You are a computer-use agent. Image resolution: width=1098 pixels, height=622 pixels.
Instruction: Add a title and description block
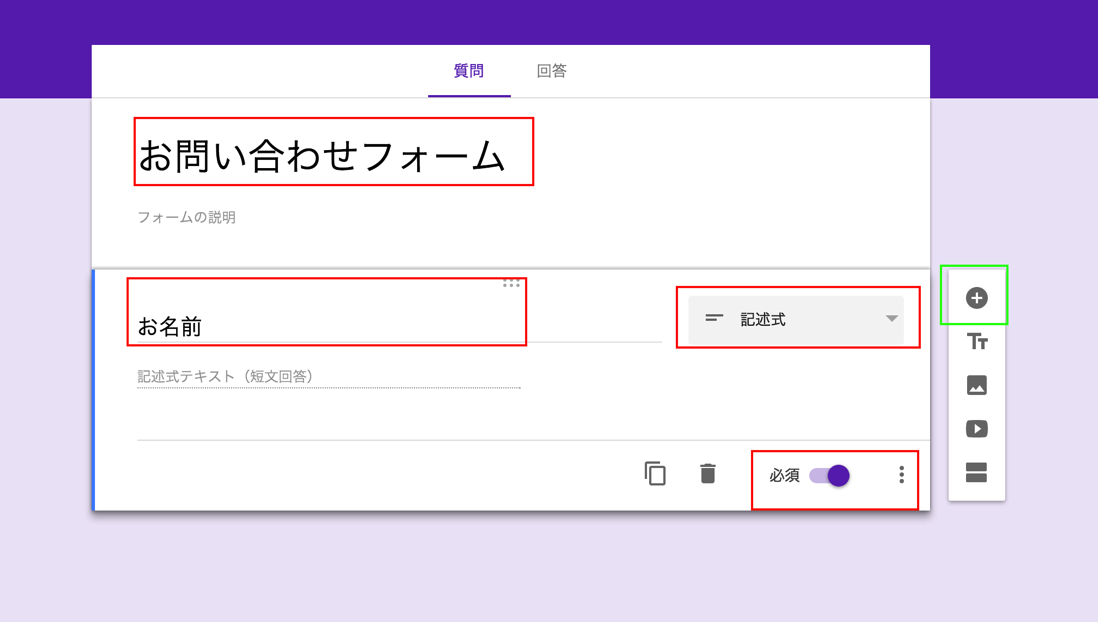point(977,342)
